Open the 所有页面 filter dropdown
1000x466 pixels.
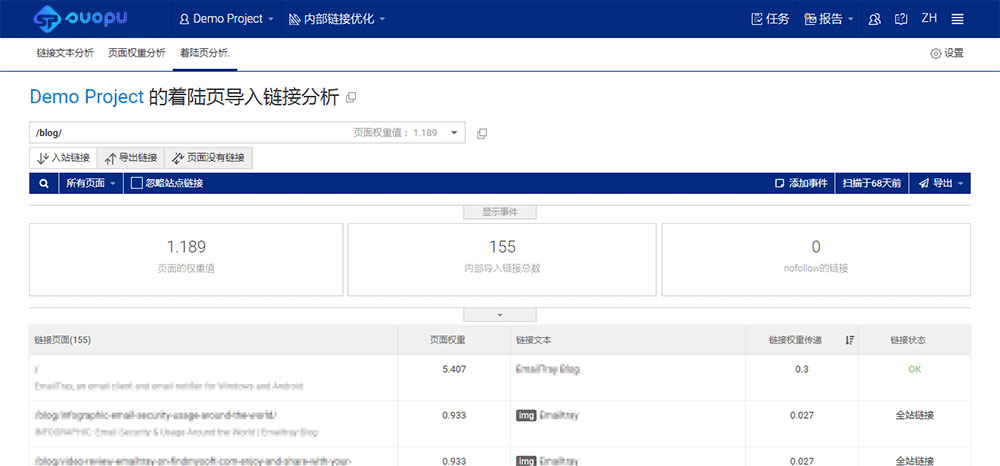(x=91, y=184)
